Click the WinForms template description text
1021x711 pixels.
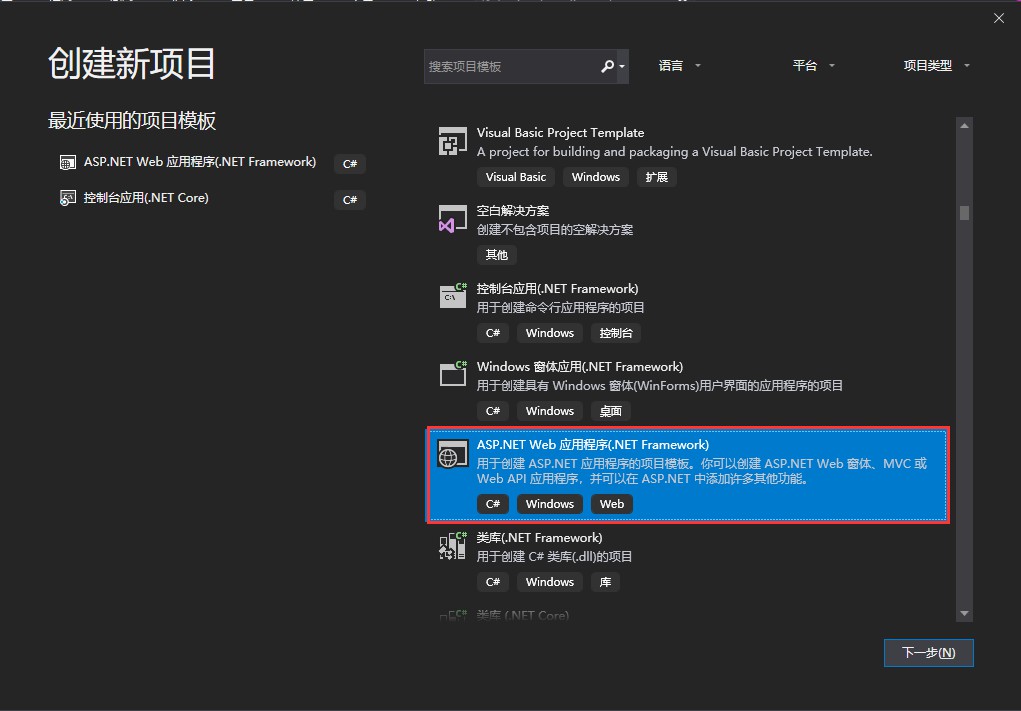pyautogui.click(x=660, y=385)
